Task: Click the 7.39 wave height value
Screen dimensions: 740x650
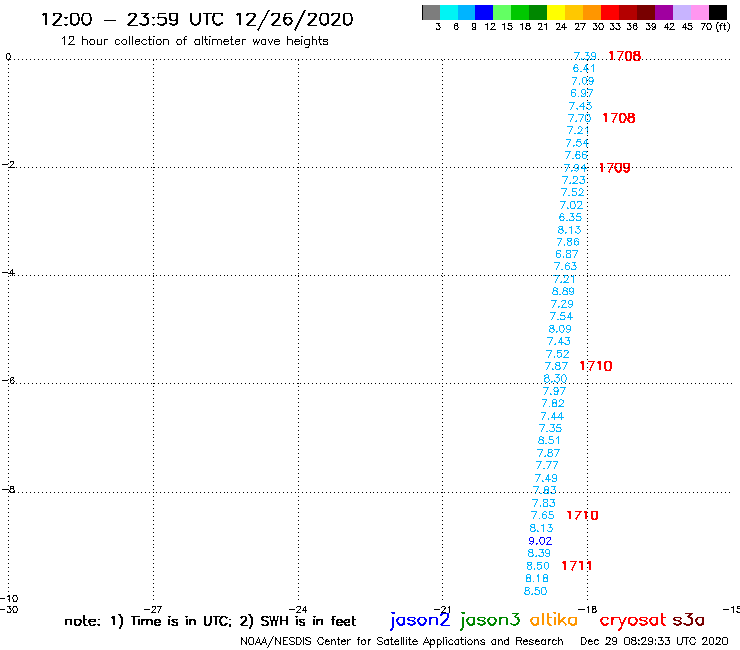Action: point(585,56)
